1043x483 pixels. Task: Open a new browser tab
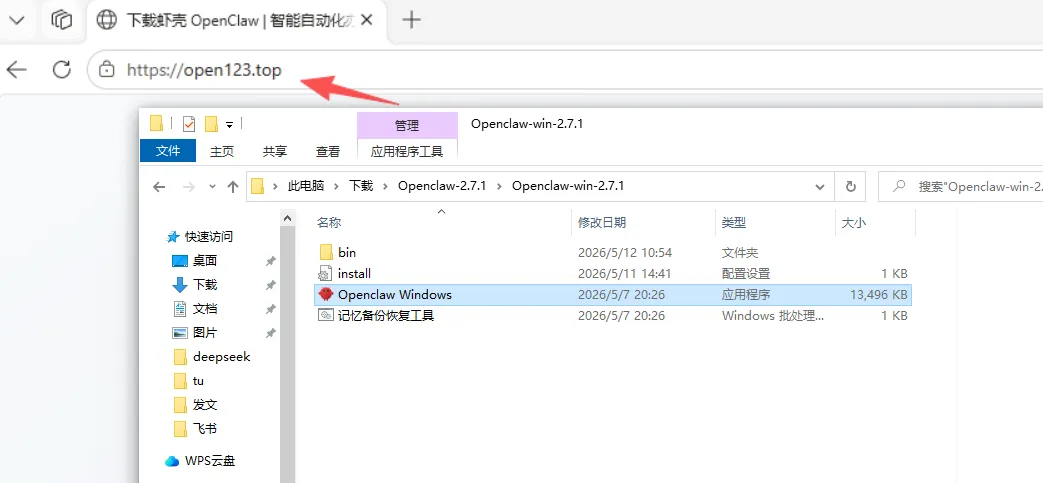click(412, 20)
